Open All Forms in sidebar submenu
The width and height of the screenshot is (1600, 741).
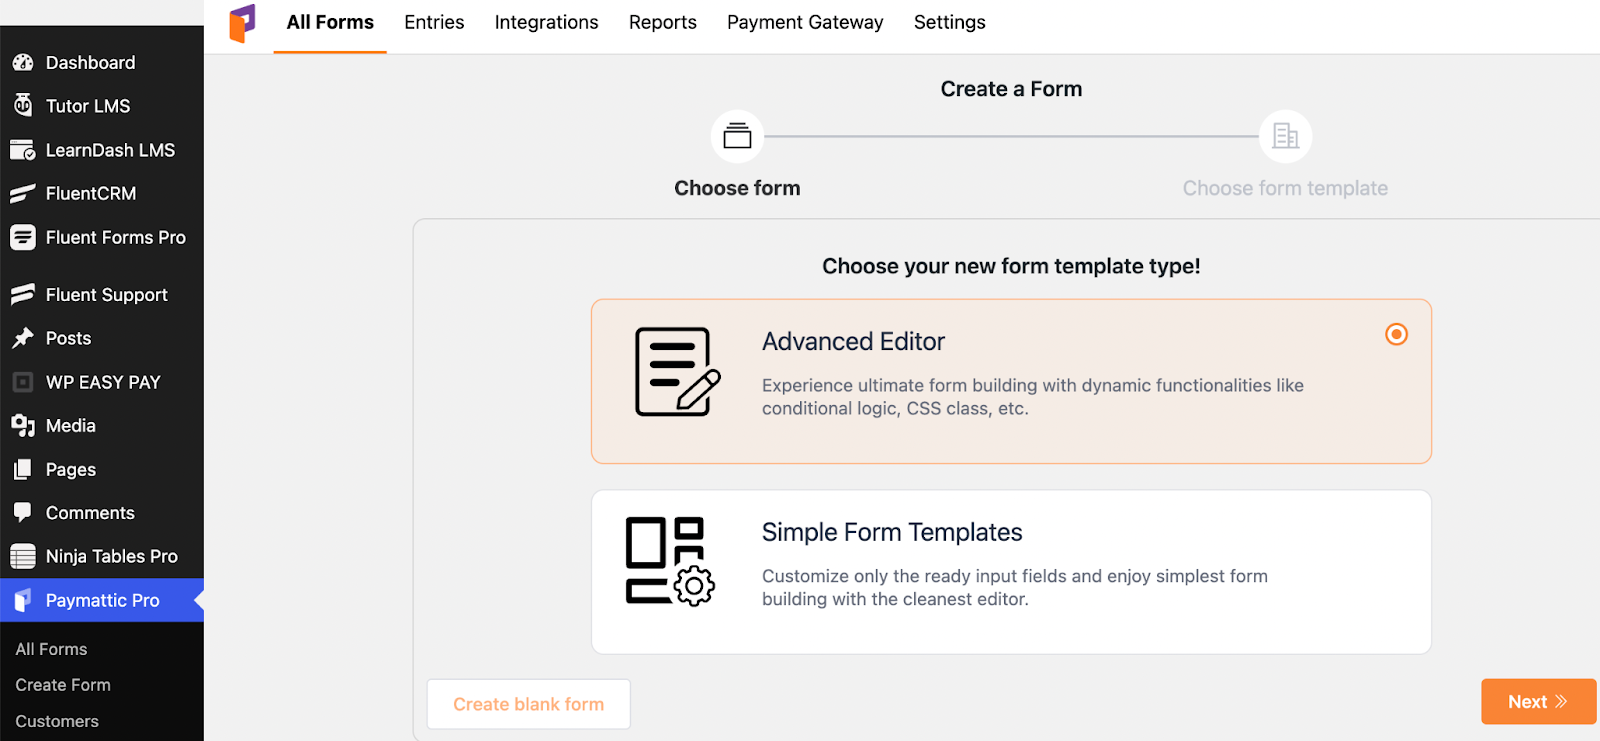[51, 649]
